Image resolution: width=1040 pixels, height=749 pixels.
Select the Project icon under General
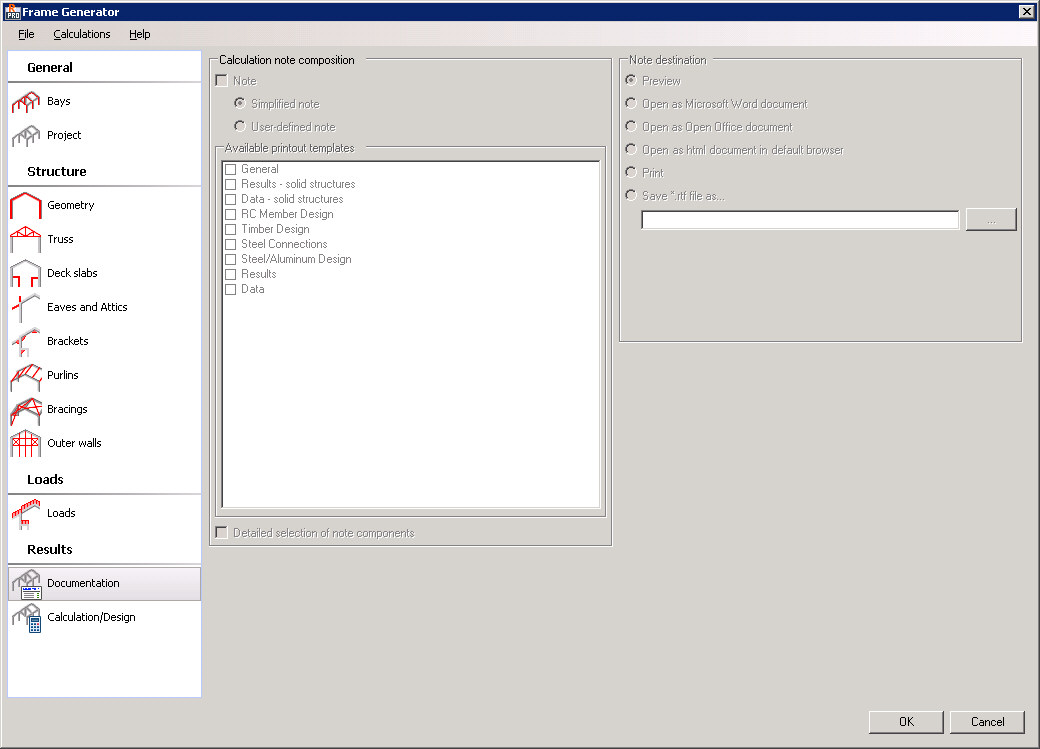(x=25, y=136)
